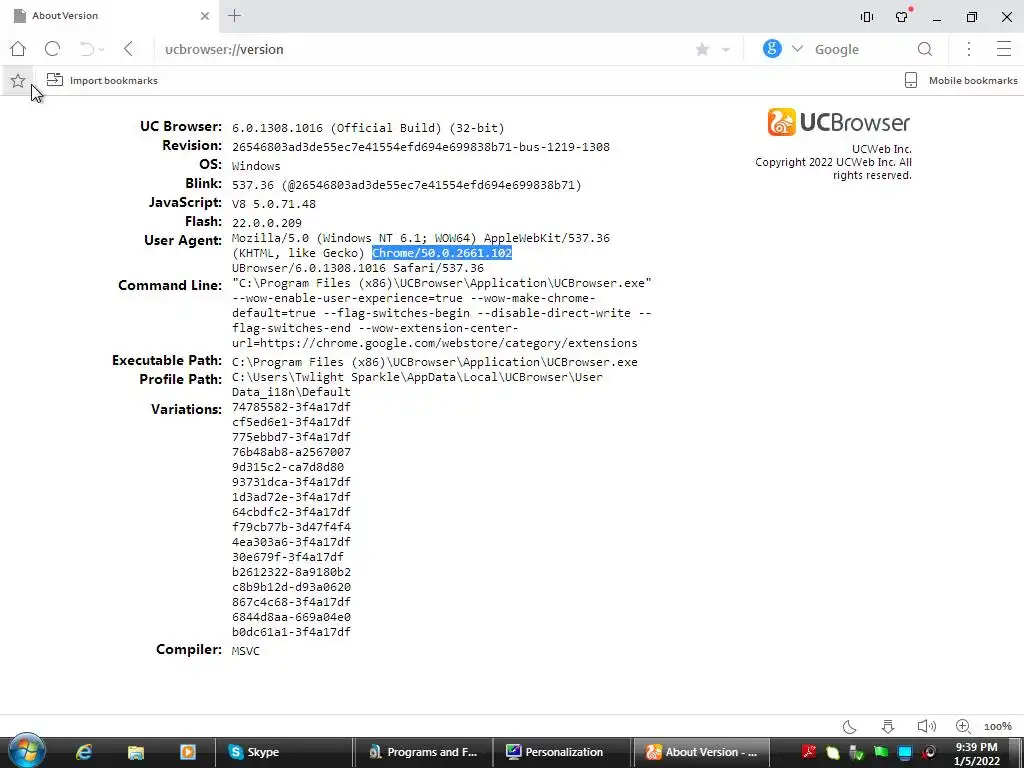Expand address bar history dropdown arrow
1024x768 pixels.
726,50
